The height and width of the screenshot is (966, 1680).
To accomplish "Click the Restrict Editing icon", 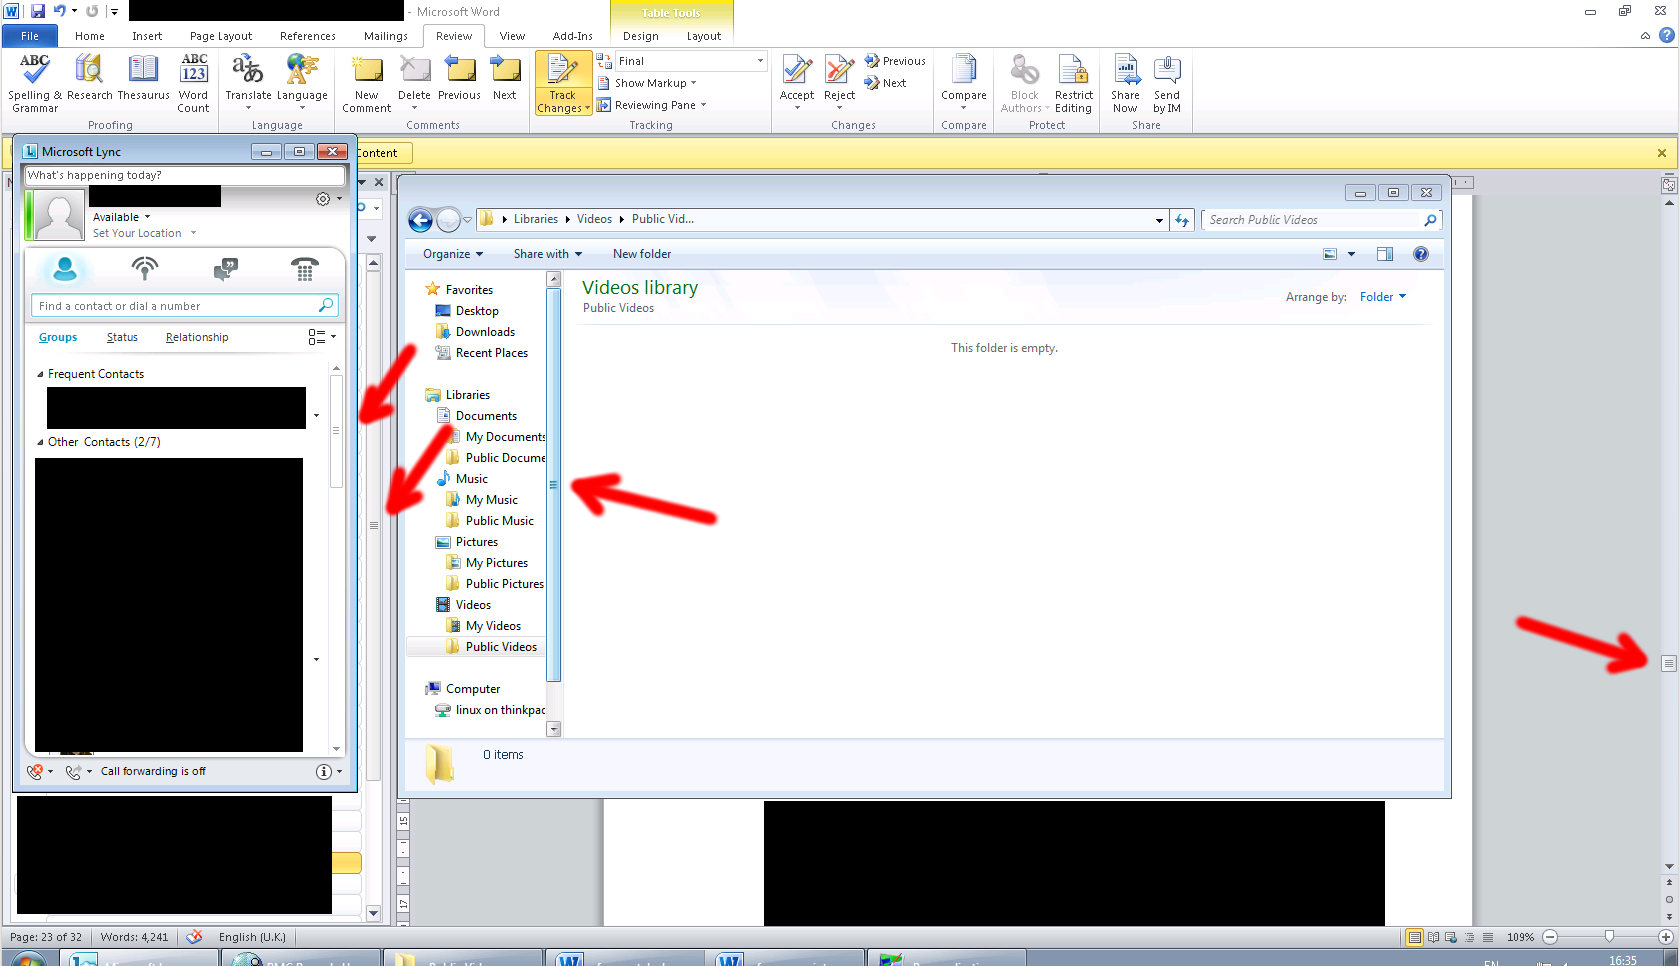I will coord(1073,71).
